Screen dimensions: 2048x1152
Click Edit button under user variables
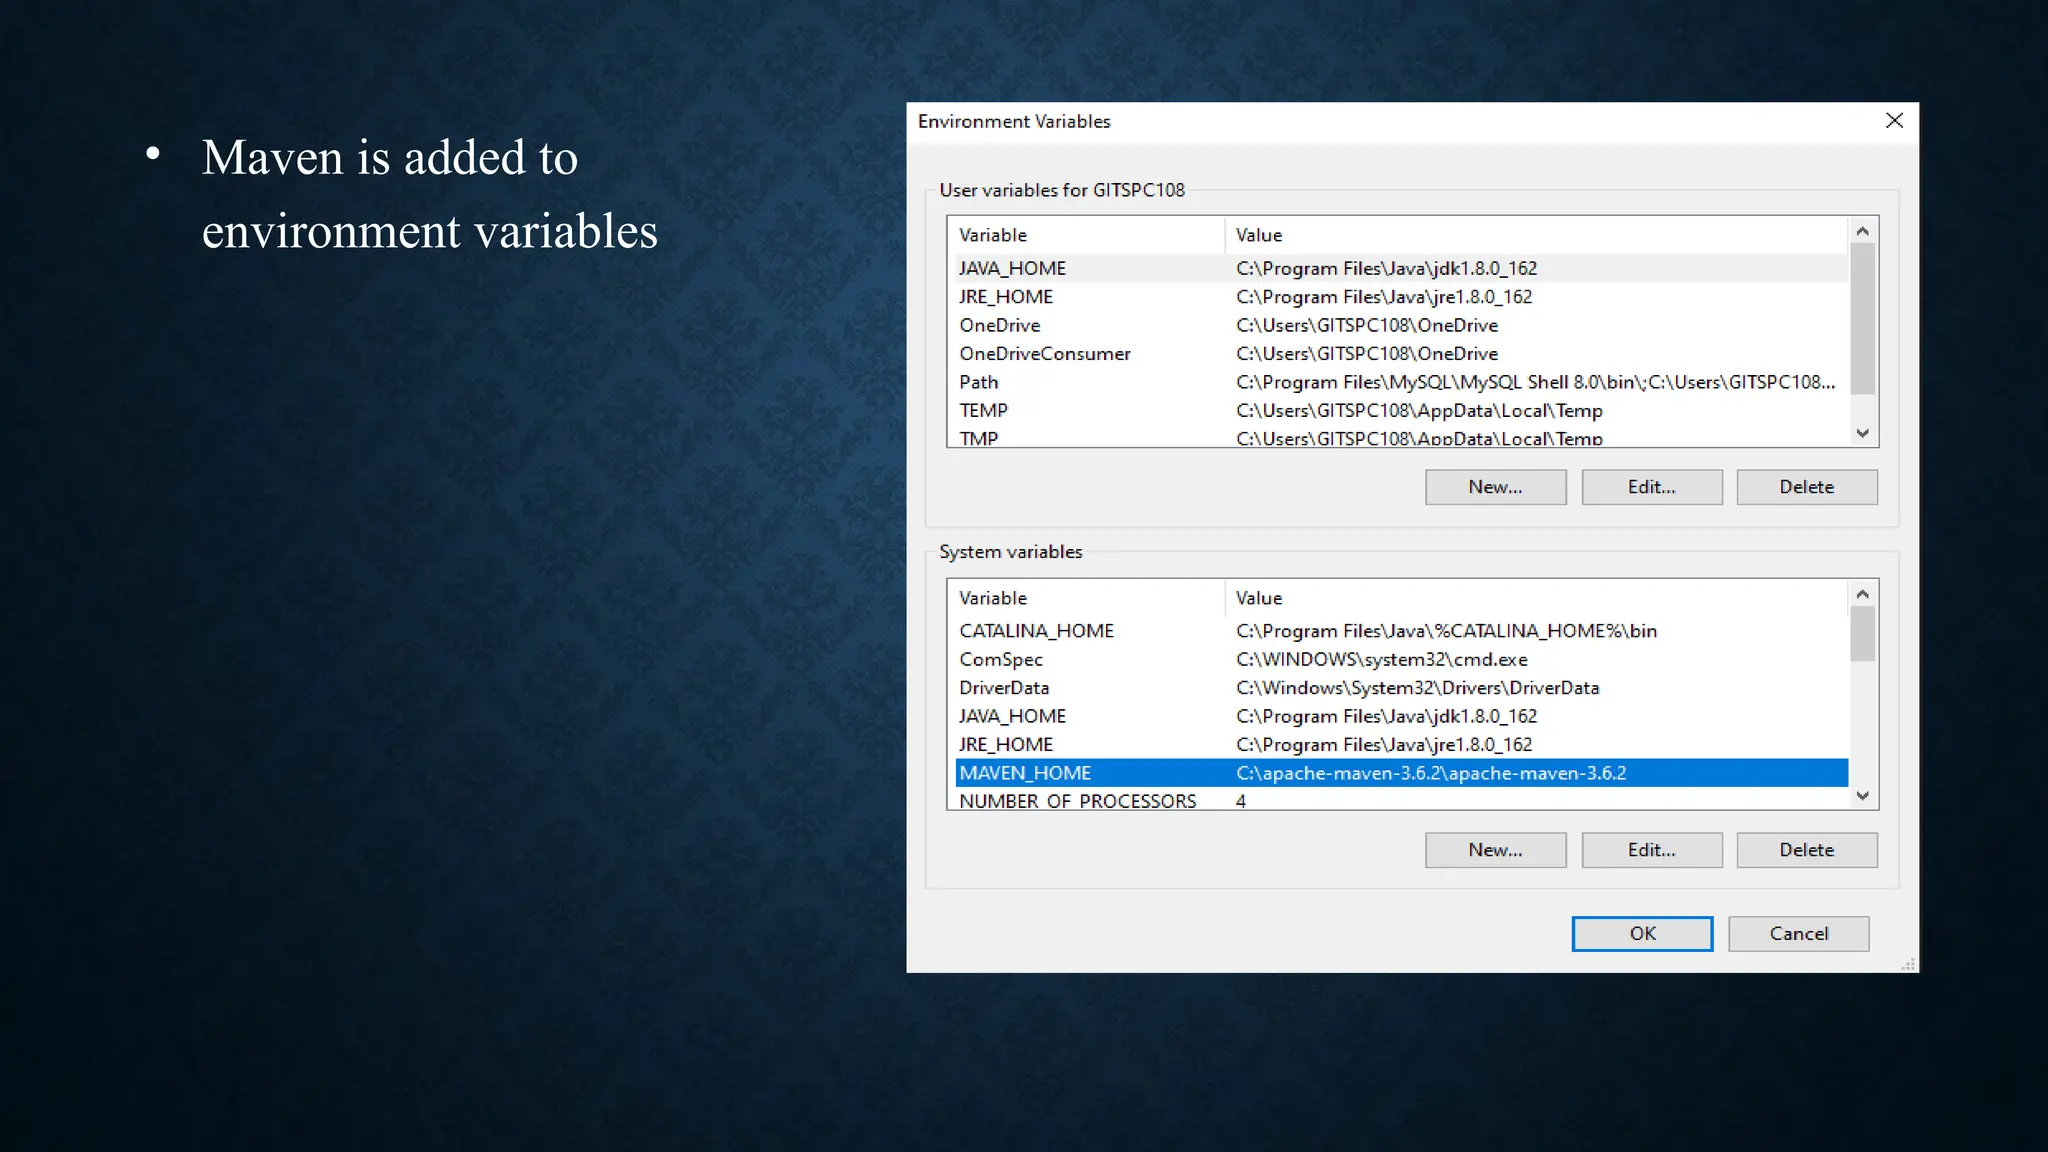[1651, 487]
